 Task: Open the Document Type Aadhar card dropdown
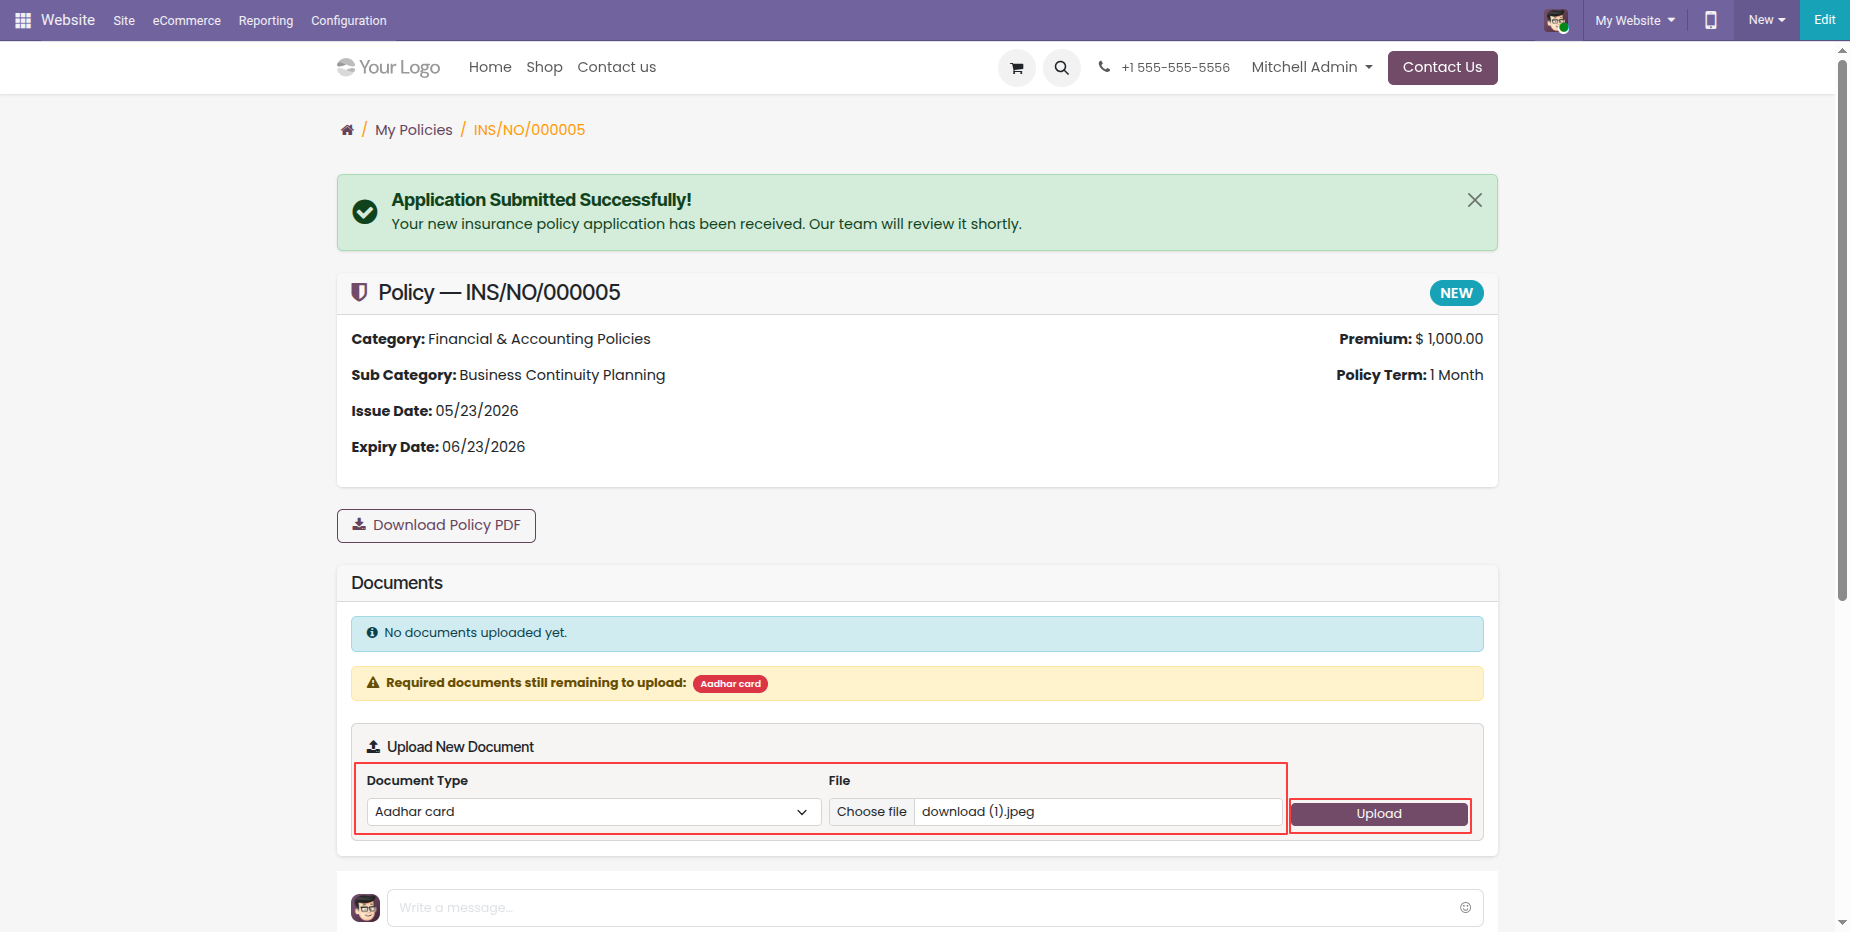pos(594,812)
